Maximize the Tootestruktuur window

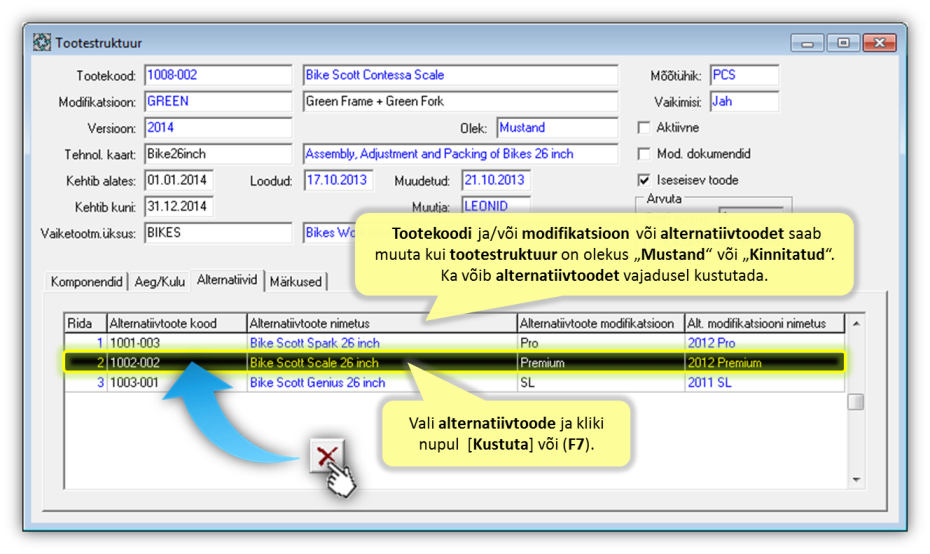(x=843, y=43)
